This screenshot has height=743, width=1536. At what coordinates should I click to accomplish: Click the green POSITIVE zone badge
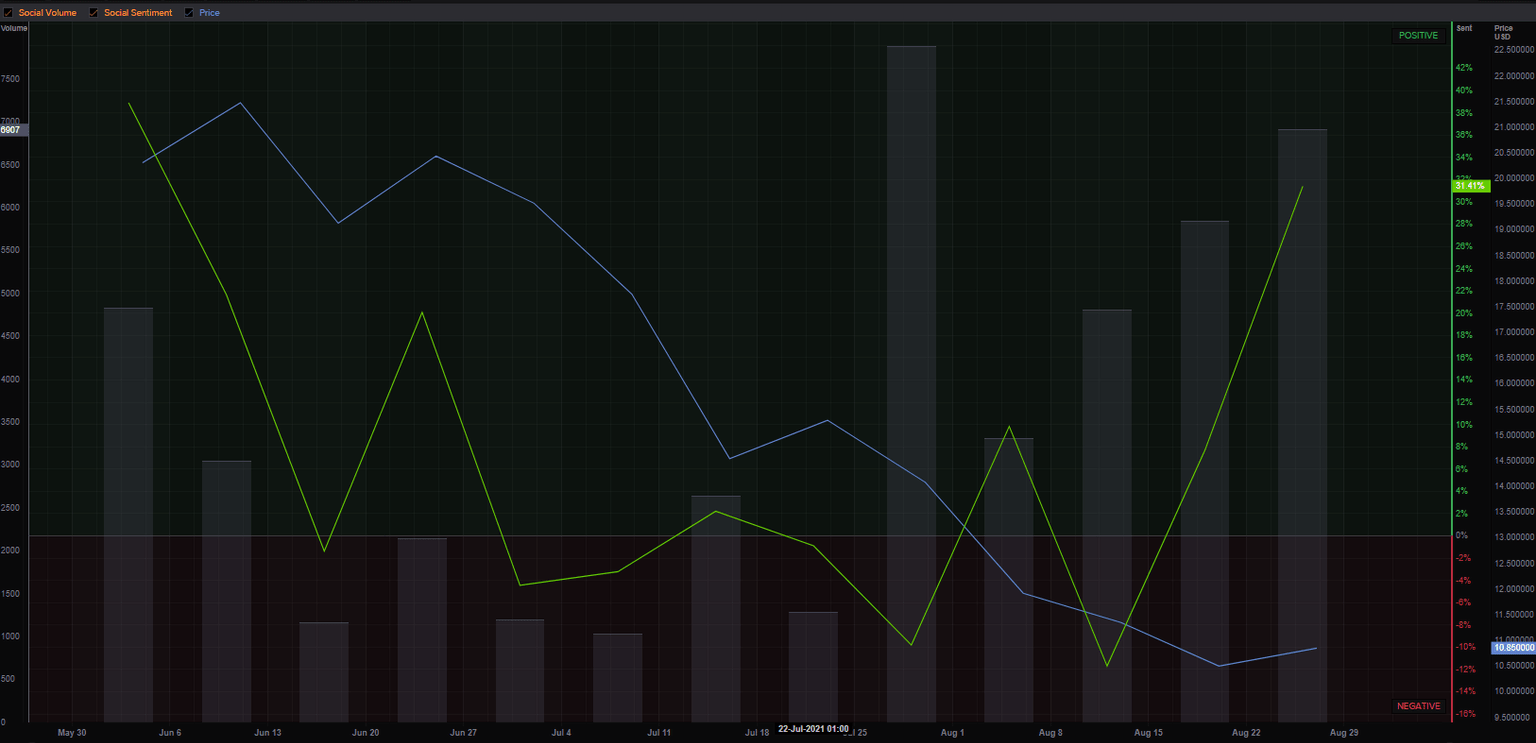1418,36
